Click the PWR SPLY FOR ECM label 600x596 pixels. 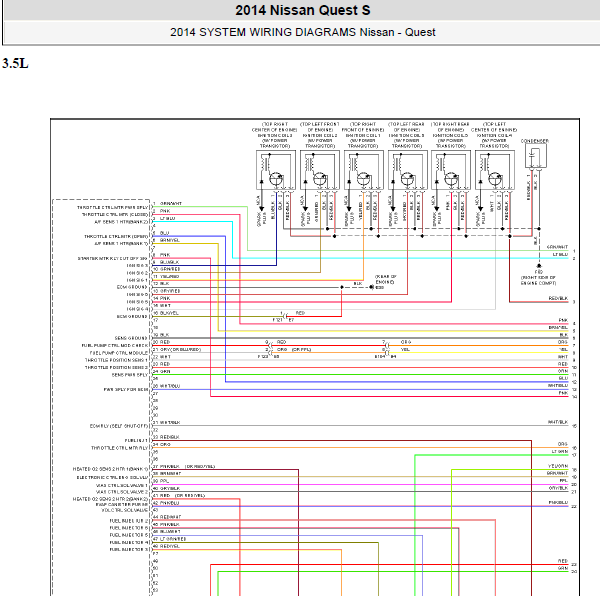(x=126, y=389)
